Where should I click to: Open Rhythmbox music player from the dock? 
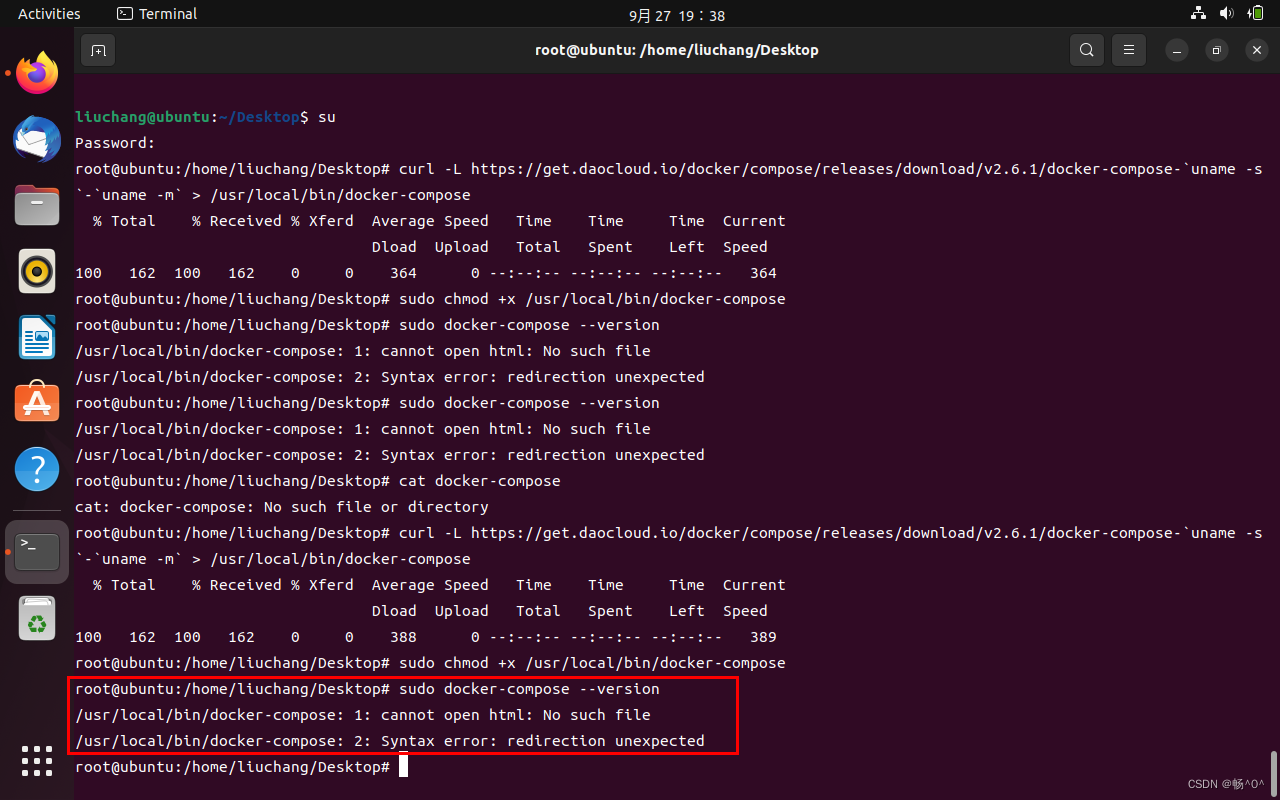click(x=37, y=270)
